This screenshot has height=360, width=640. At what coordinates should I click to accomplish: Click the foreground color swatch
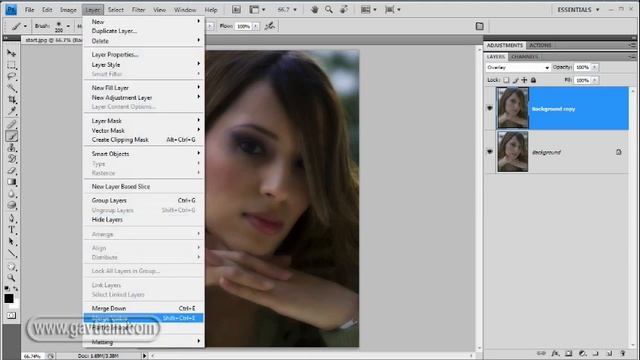(x=9, y=298)
